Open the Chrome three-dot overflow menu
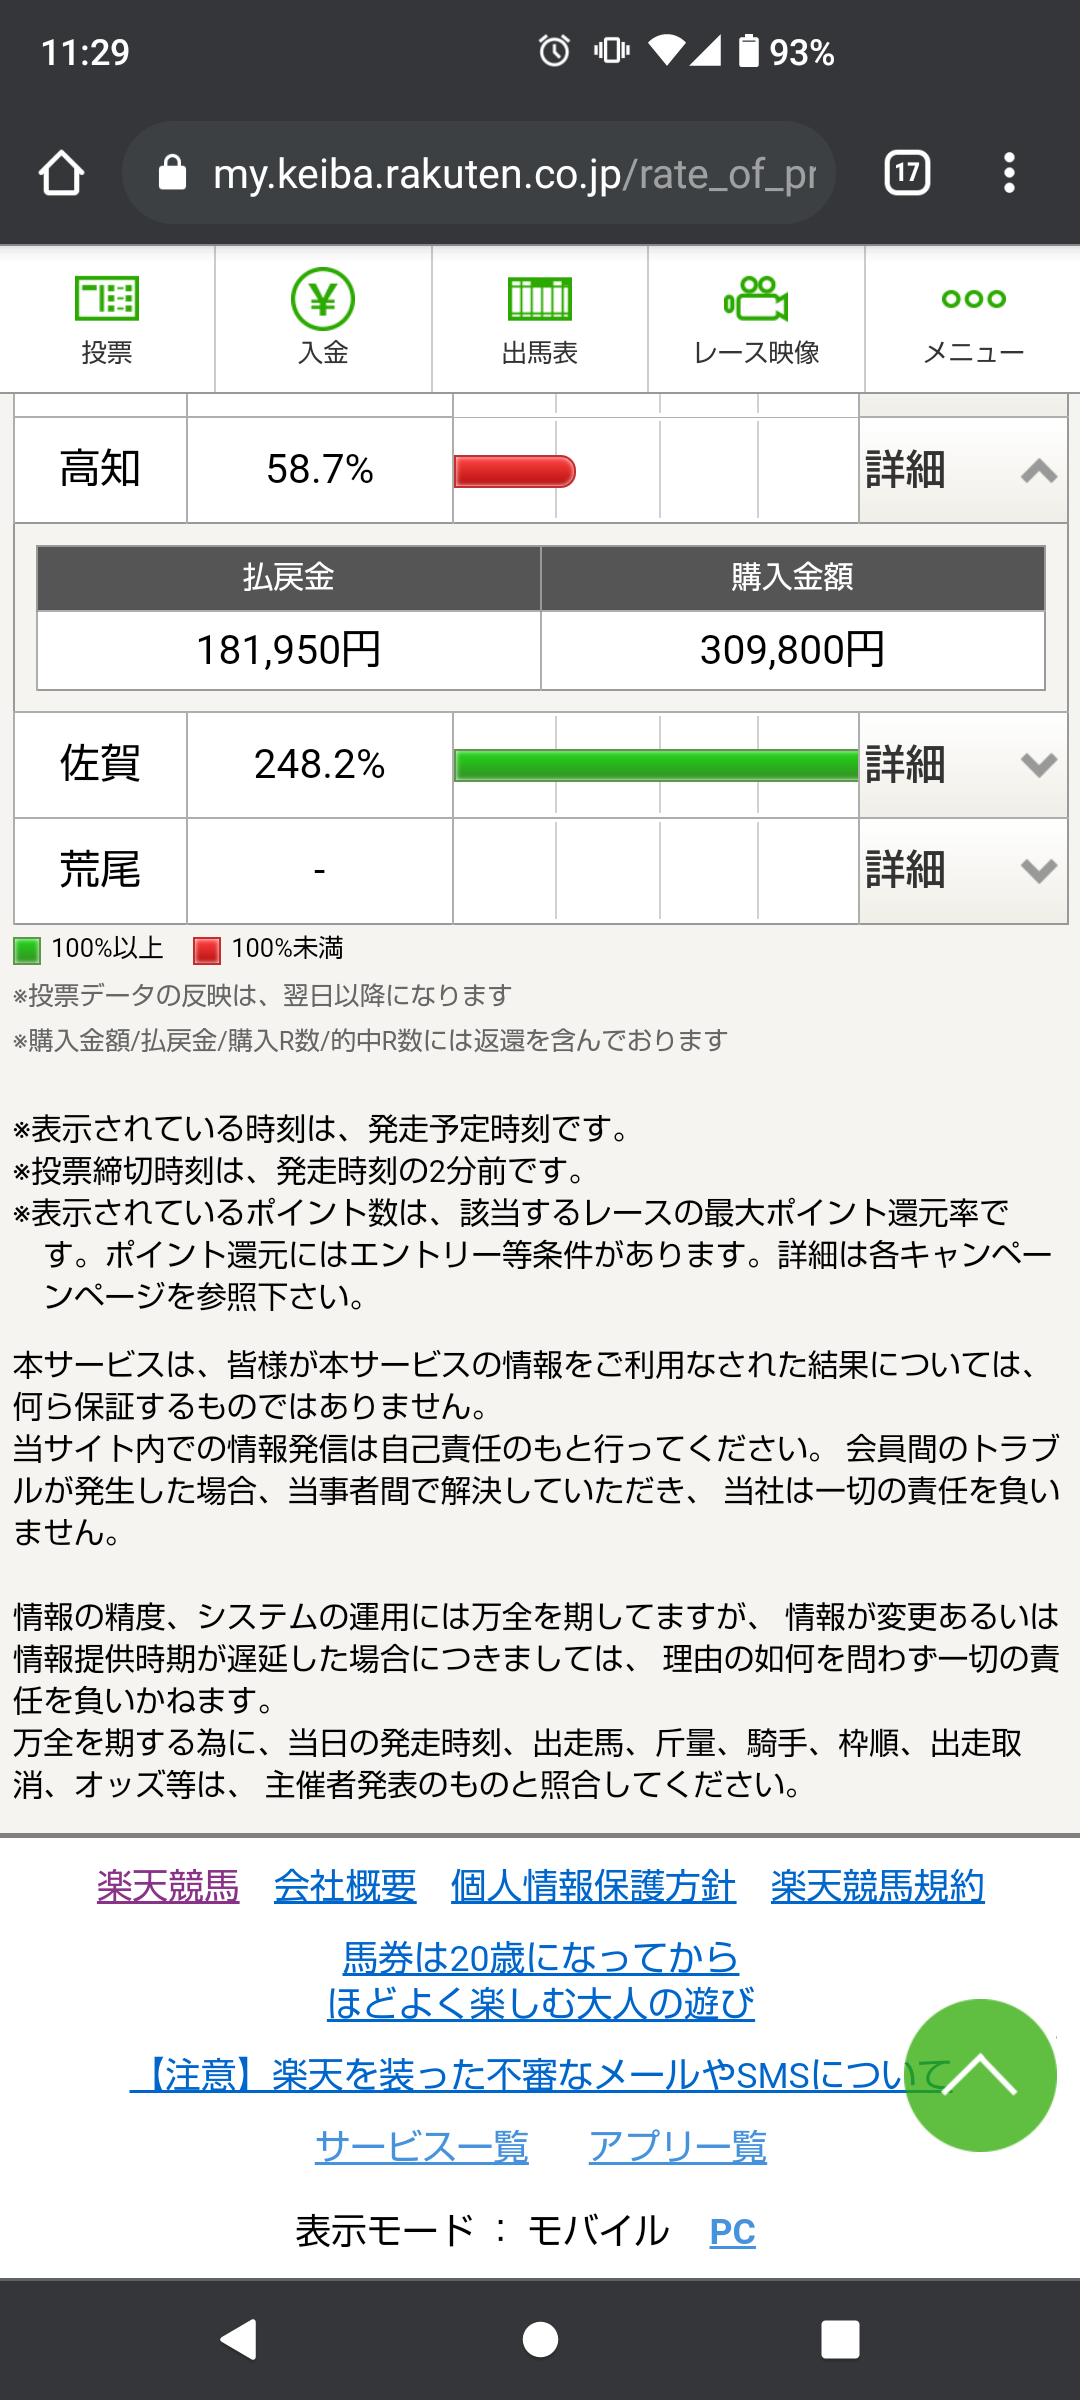1080x2400 pixels. click(1009, 173)
